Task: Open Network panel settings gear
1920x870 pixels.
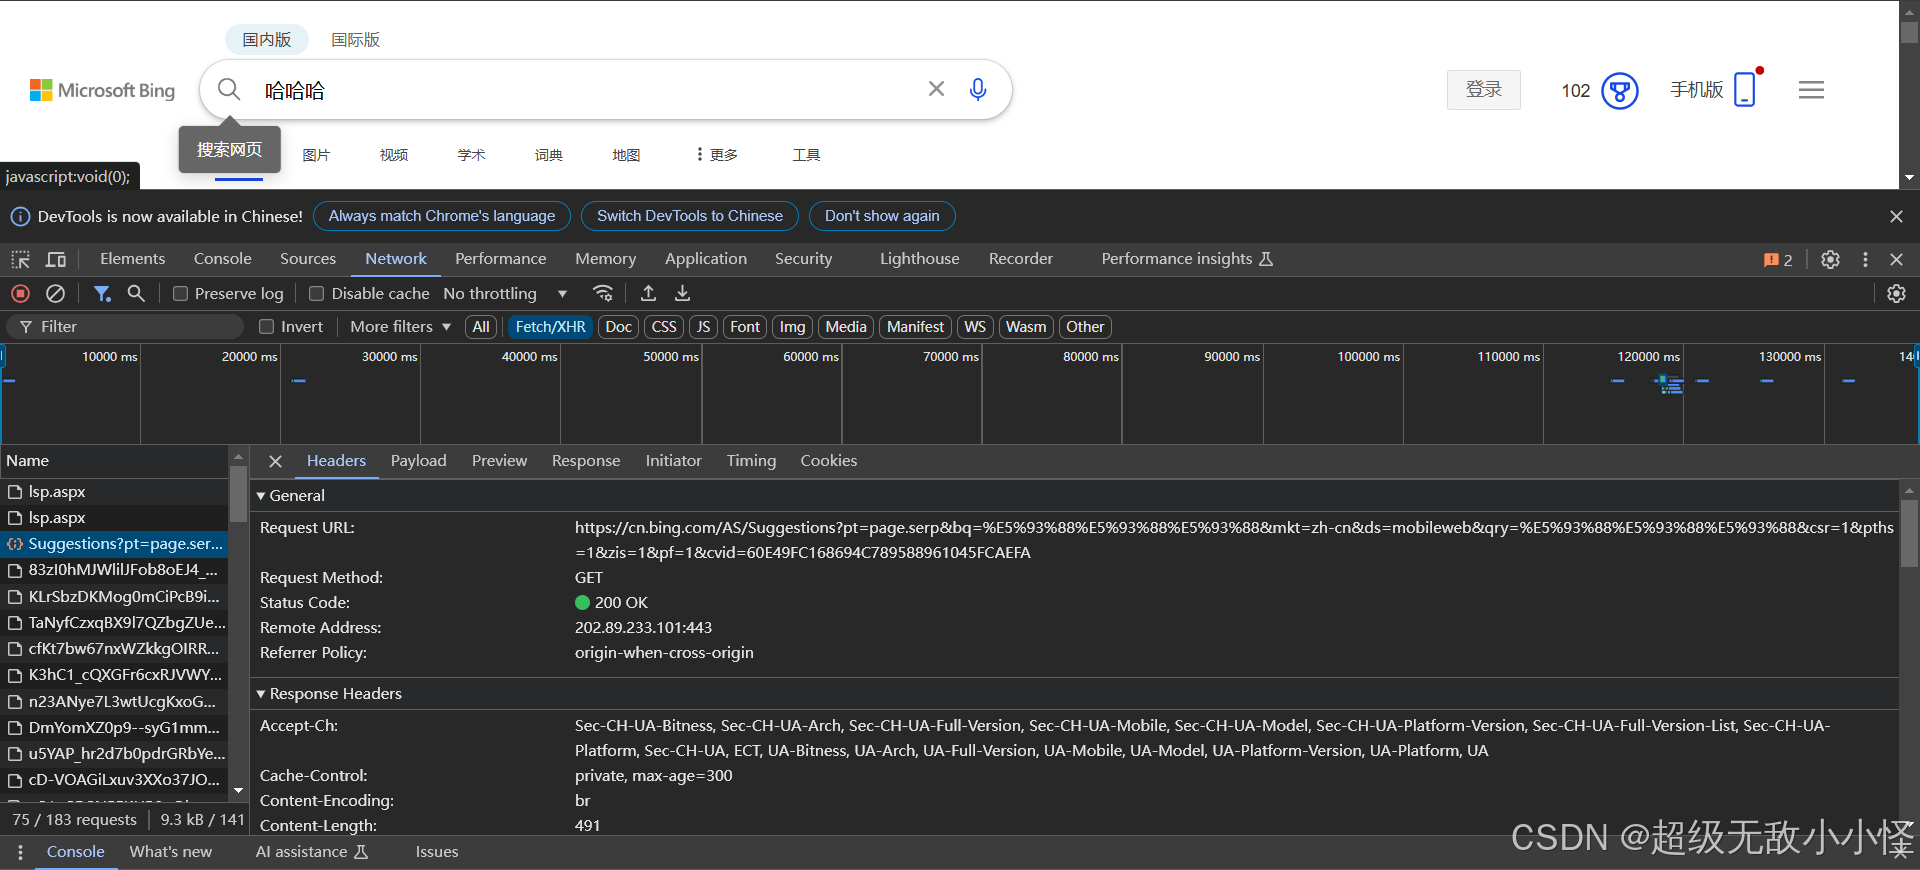Action: [x=1896, y=294]
